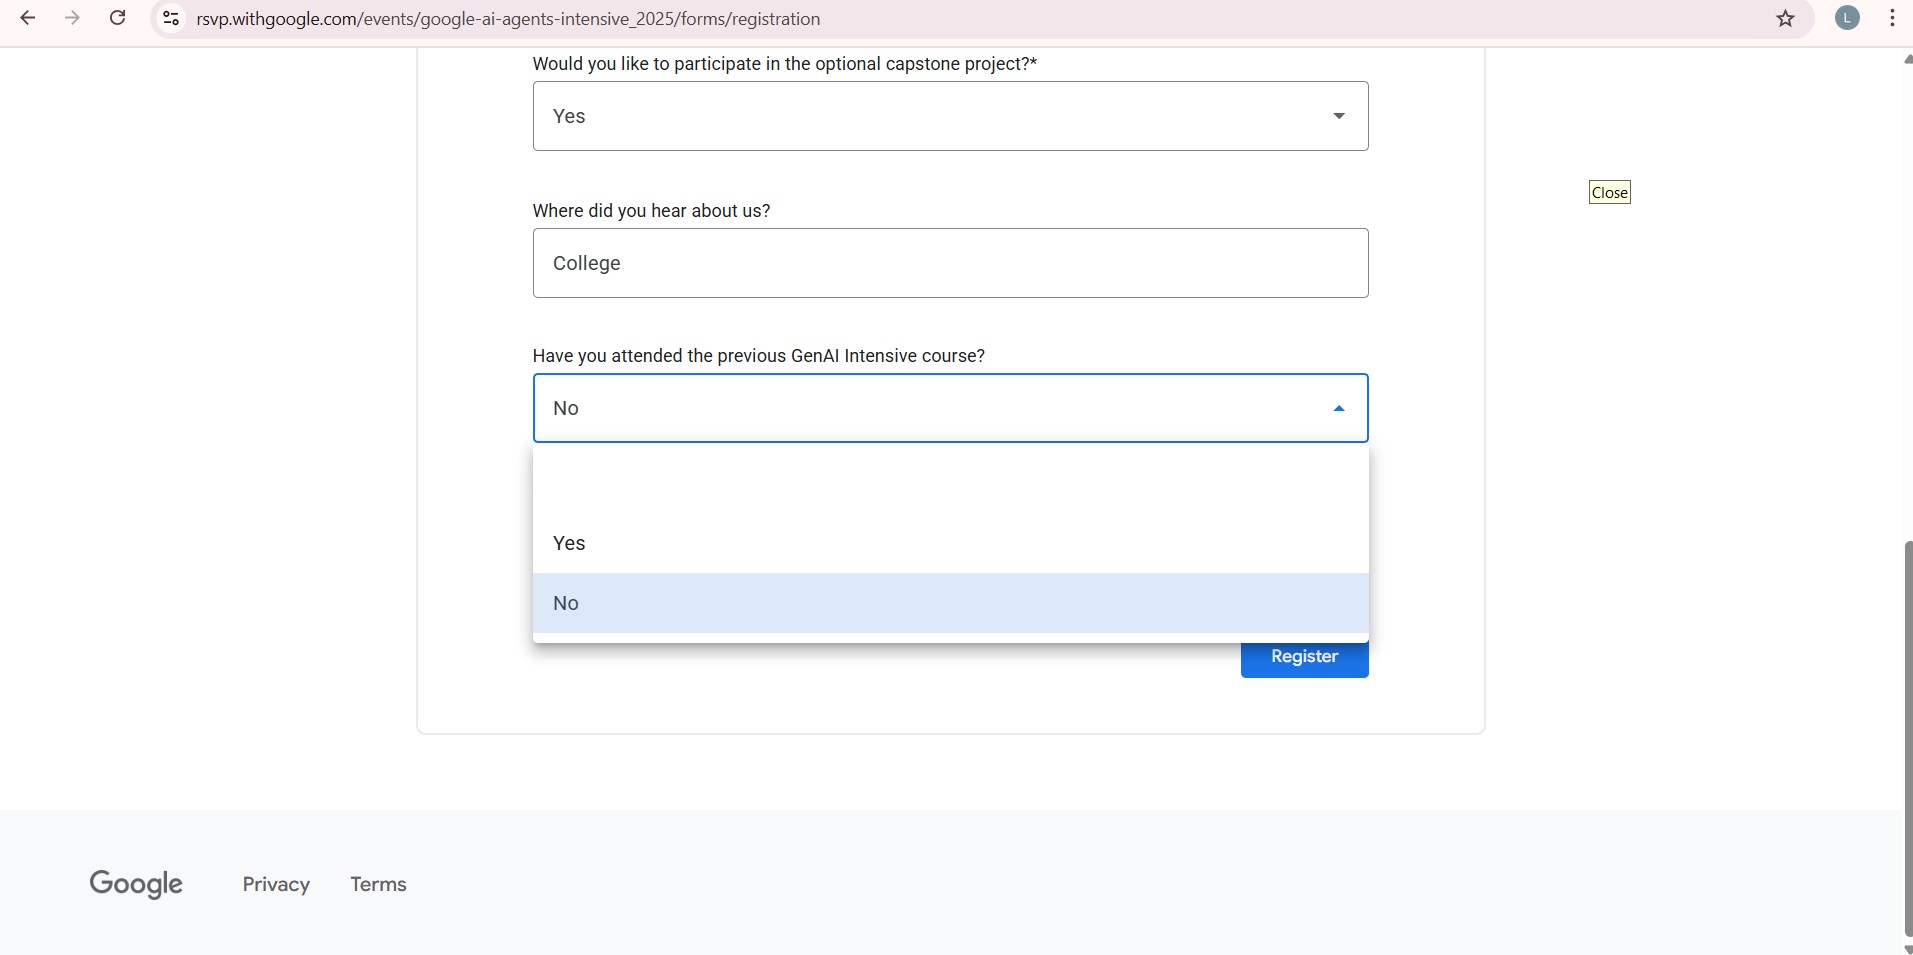Screen dimensions: 1913x955
Task: Open the Chrome three-dot menu
Action: pos(1892,18)
